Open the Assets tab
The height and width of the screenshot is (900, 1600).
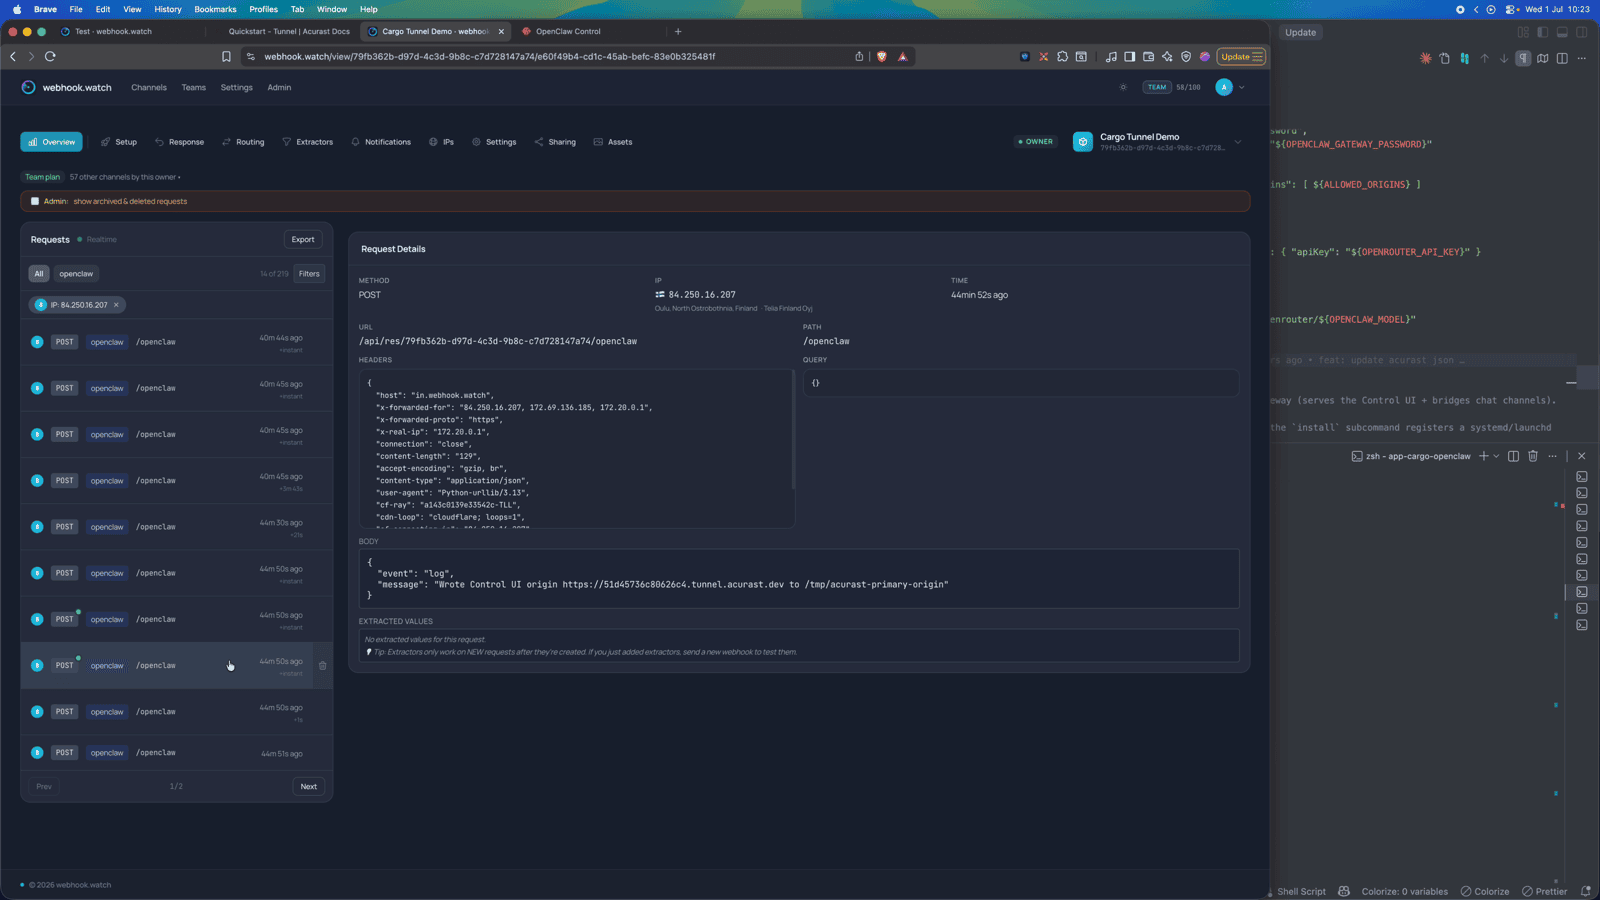613,142
